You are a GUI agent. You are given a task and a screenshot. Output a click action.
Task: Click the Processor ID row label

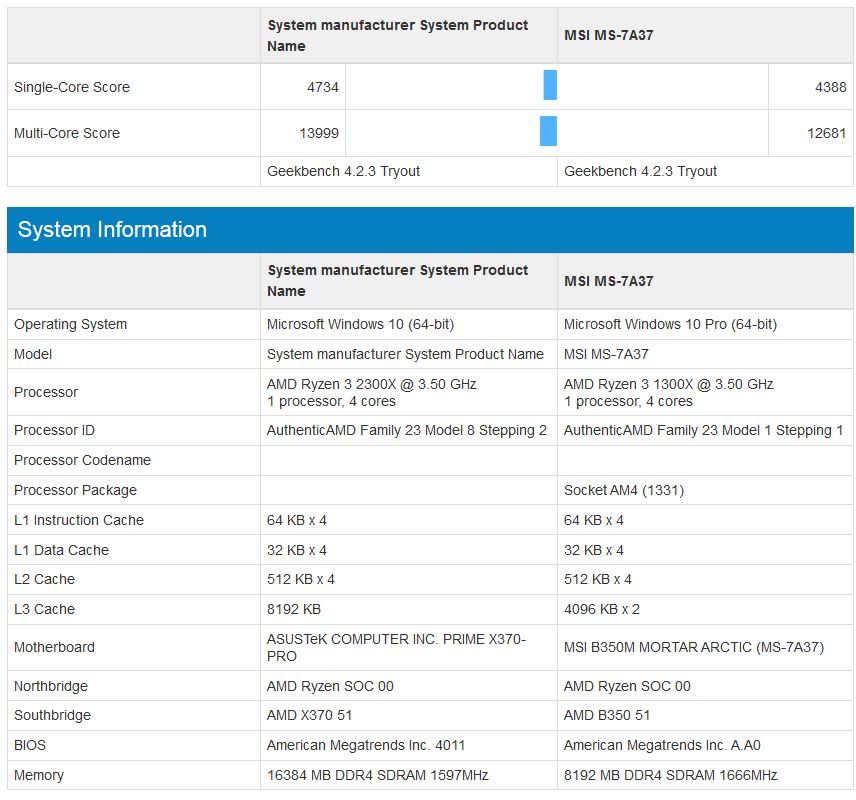coord(54,430)
